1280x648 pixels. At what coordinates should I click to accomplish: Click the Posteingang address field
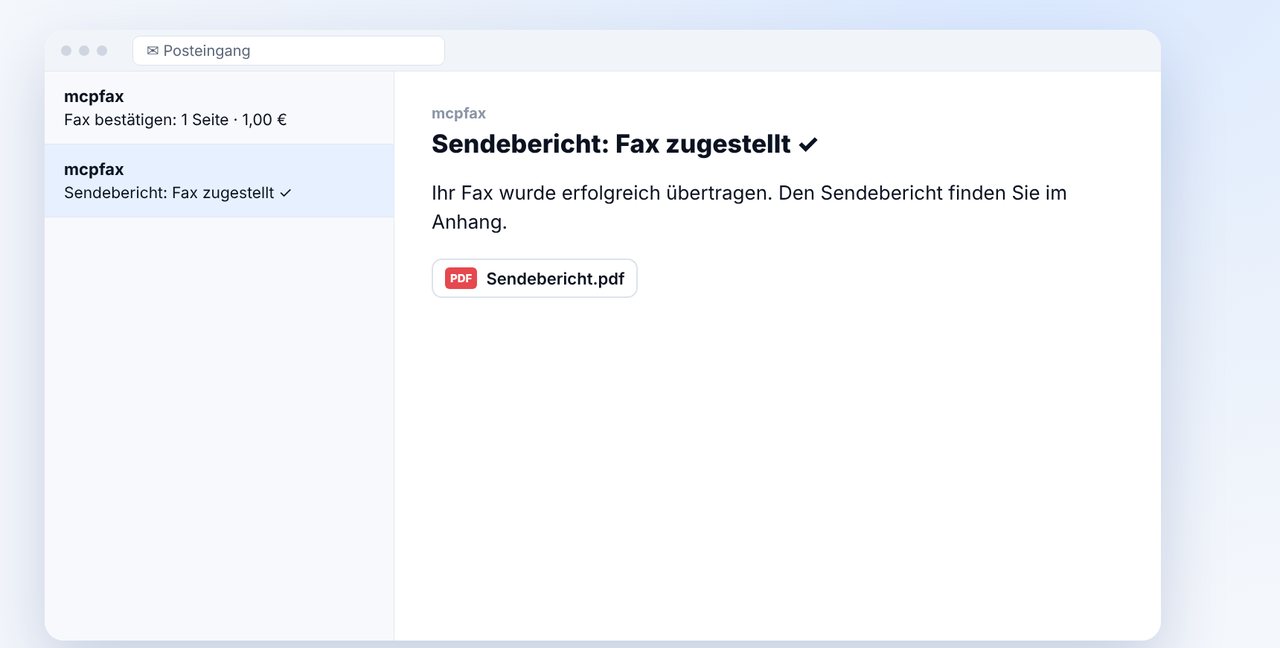point(288,51)
